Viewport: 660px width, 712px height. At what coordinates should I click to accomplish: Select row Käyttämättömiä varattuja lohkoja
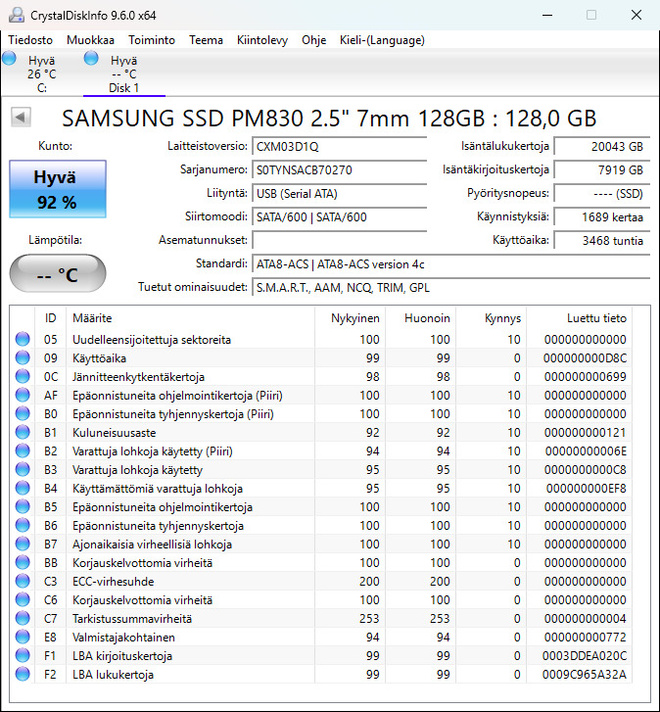(321, 488)
